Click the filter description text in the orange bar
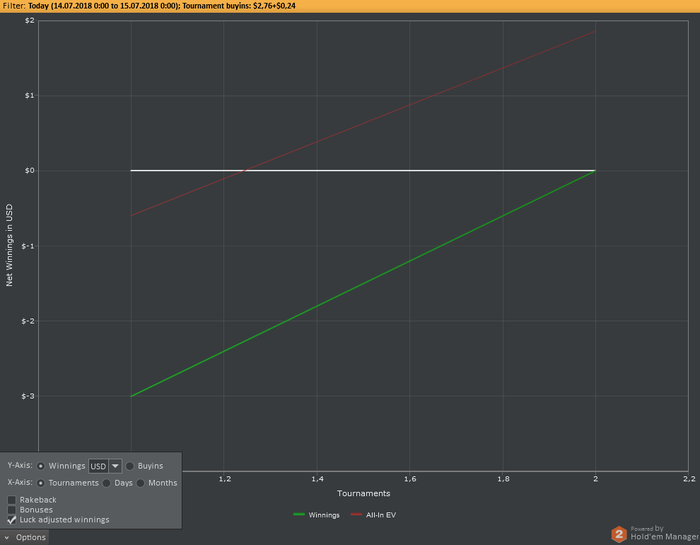This screenshot has width=700, height=545. [149, 6]
